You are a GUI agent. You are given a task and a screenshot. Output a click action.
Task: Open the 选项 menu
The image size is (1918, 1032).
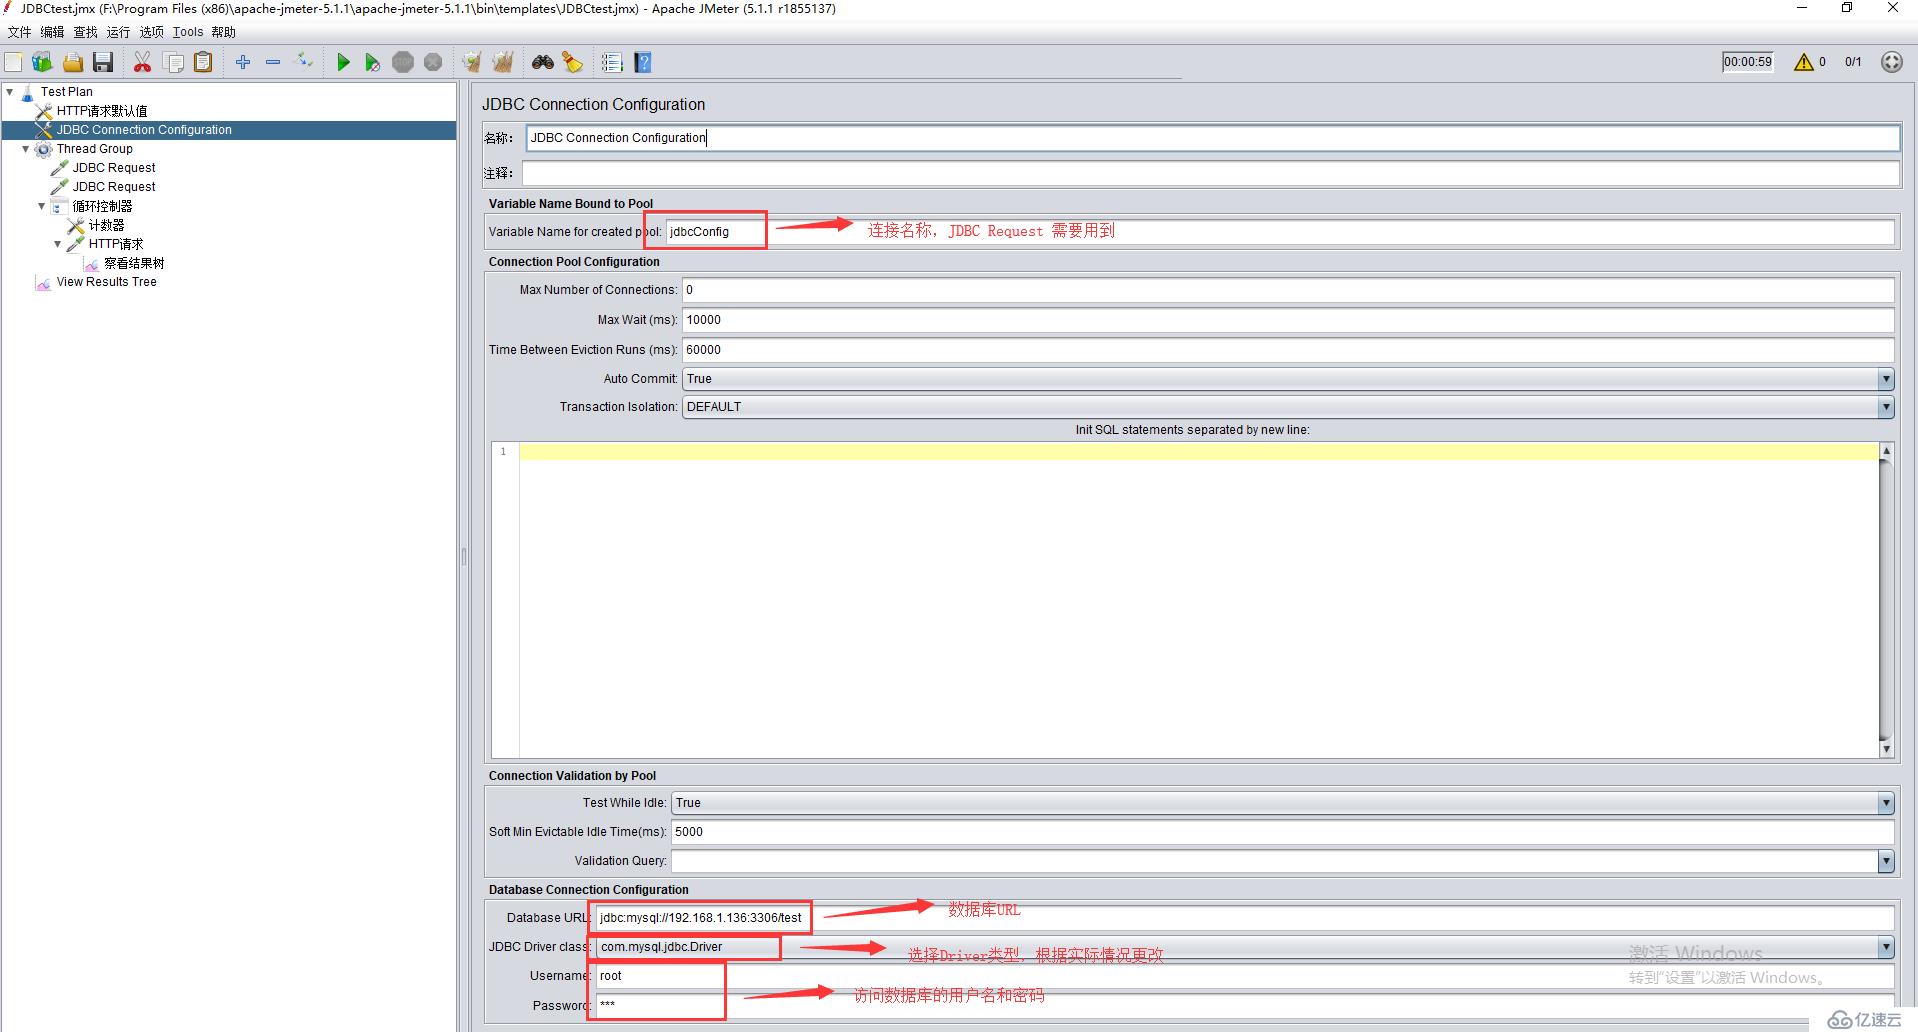151,32
